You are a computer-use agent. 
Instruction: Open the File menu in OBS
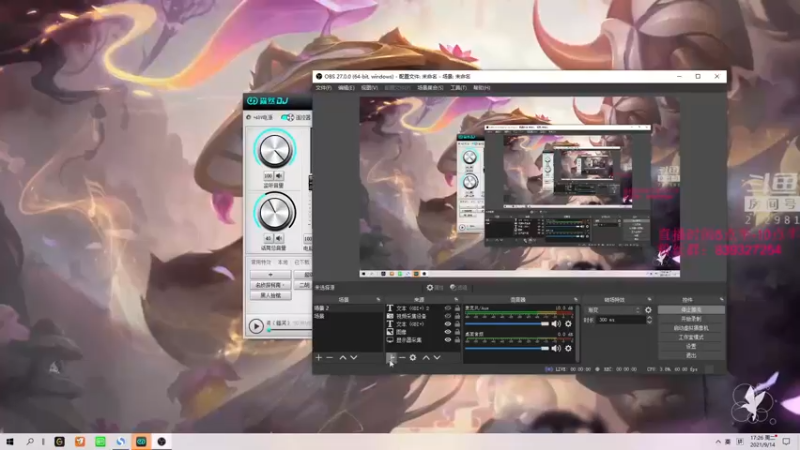coord(323,88)
